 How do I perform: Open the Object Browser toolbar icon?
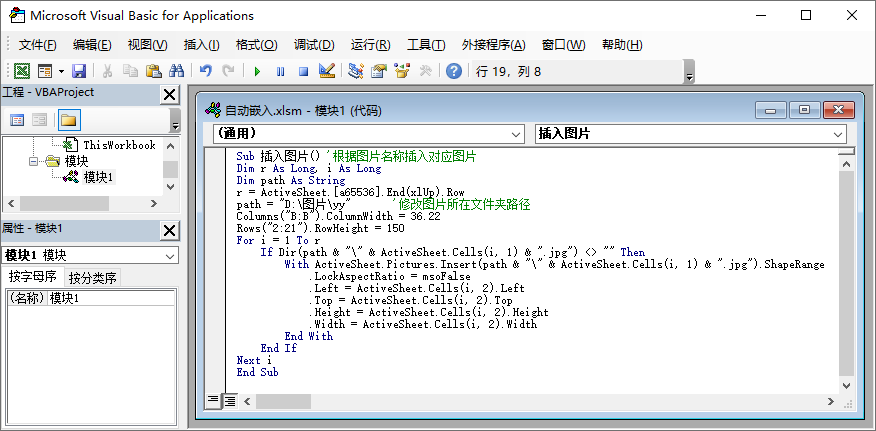[x=402, y=71]
